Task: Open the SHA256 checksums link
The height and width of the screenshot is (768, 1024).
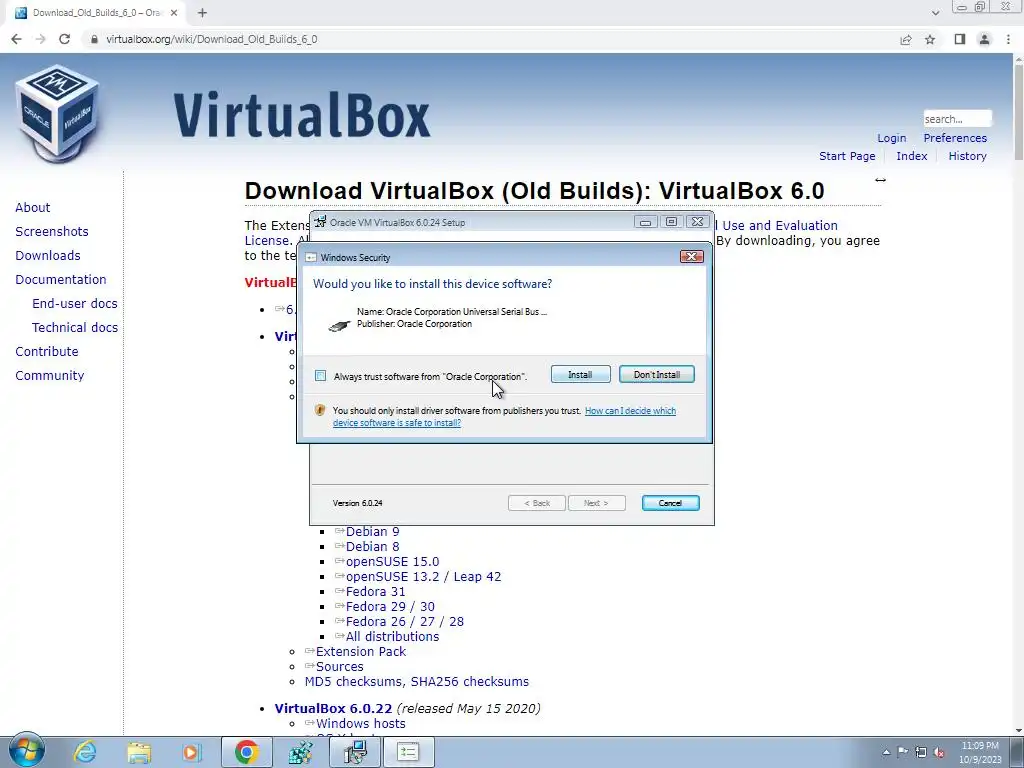Action: (470, 682)
